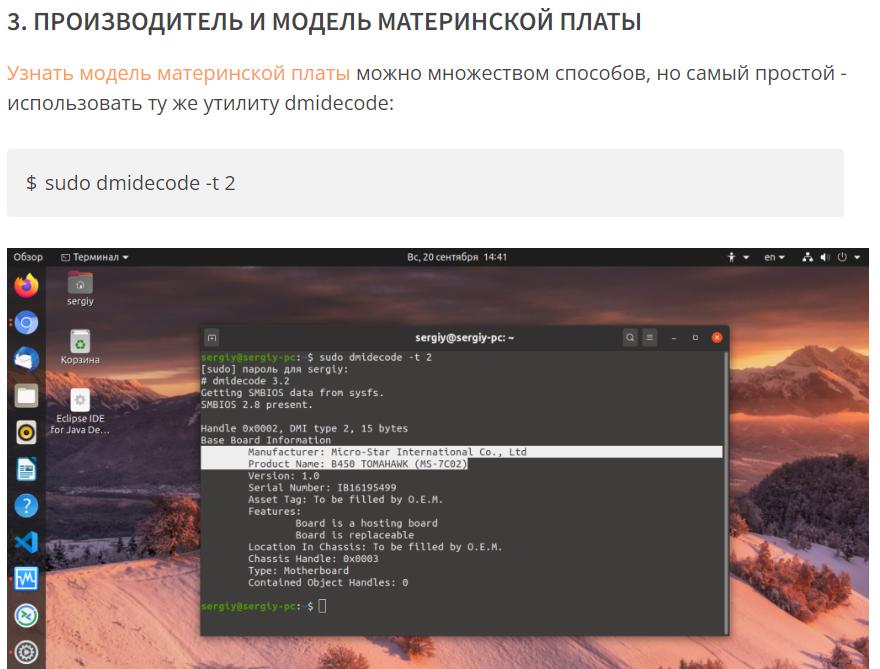Click the 'sergiy@sergiy-pc: ~' terminal title
Image resolution: width=880 pixels, height=669 pixels.
point(464,337)
